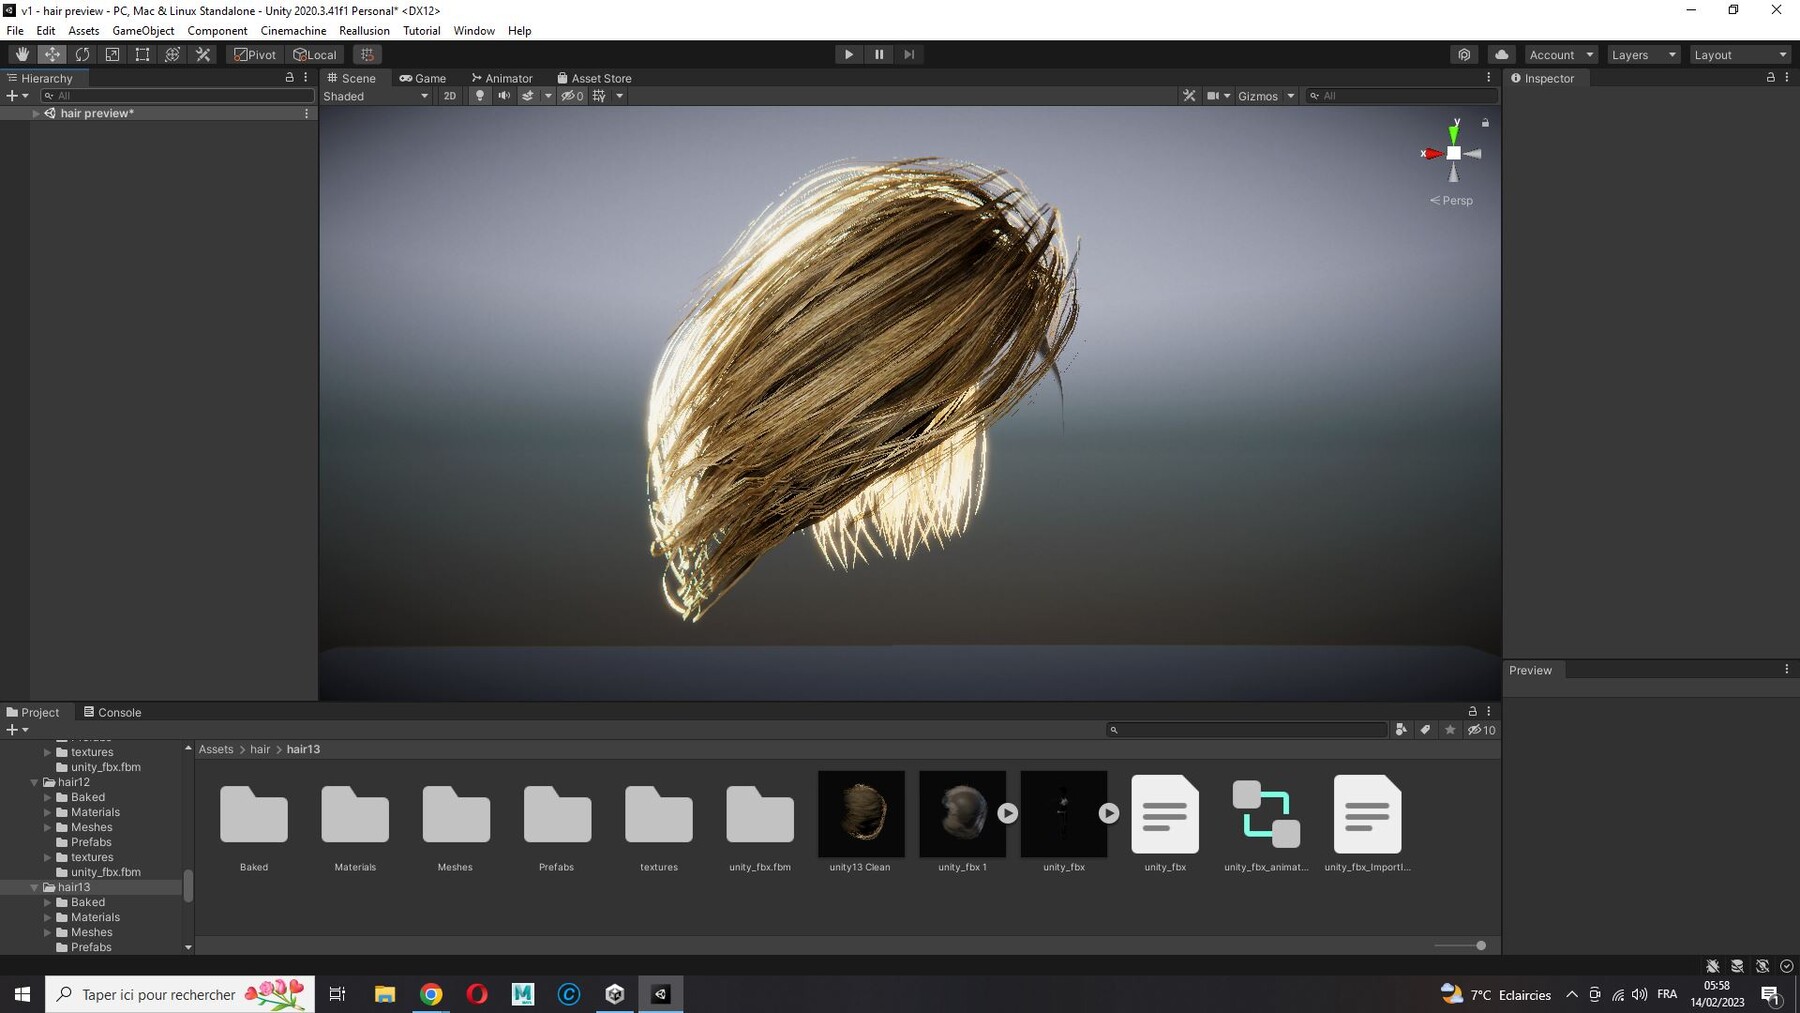Click the Pause button
The height and width of the screenshot is (1013, 1800).
click(x=879, y=55)
